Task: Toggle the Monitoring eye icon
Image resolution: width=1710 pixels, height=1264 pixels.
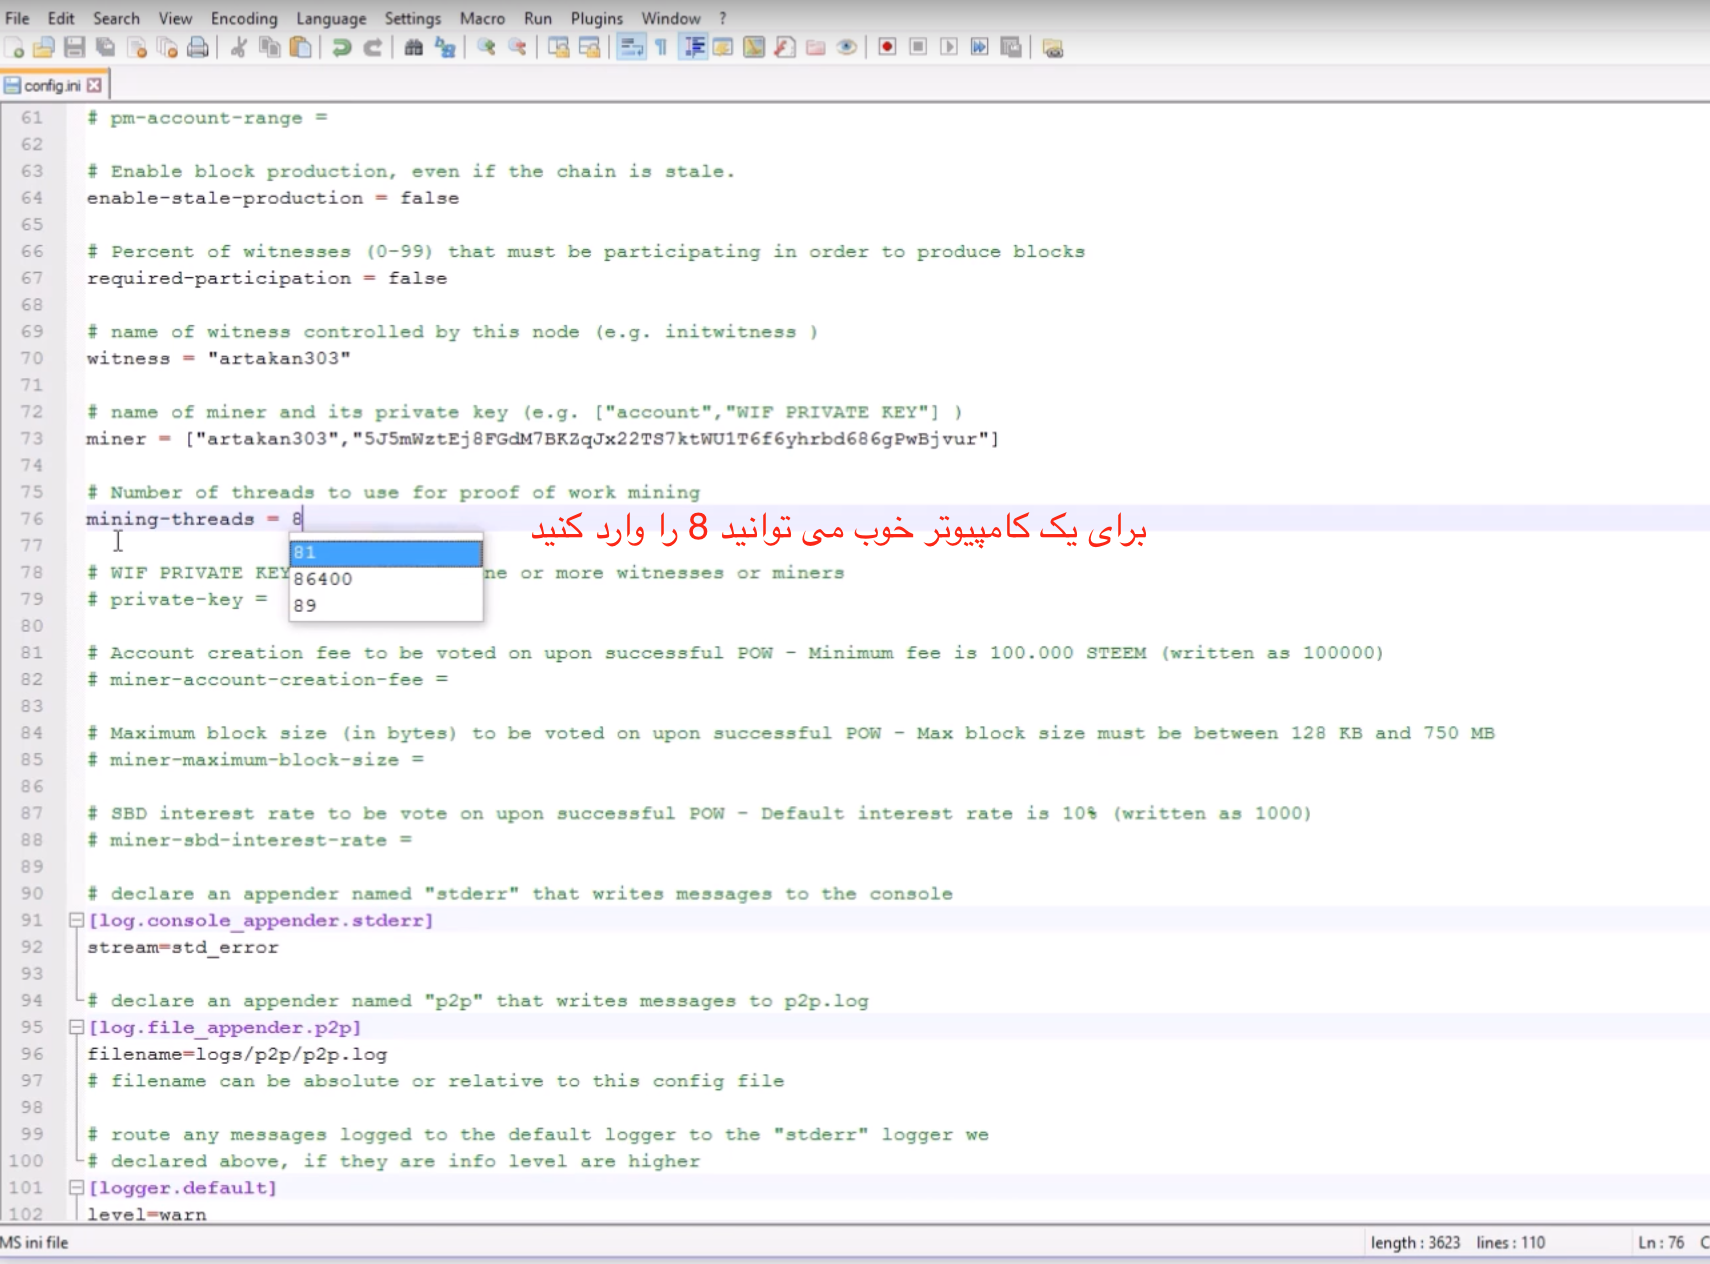Action: click(847, 47)
